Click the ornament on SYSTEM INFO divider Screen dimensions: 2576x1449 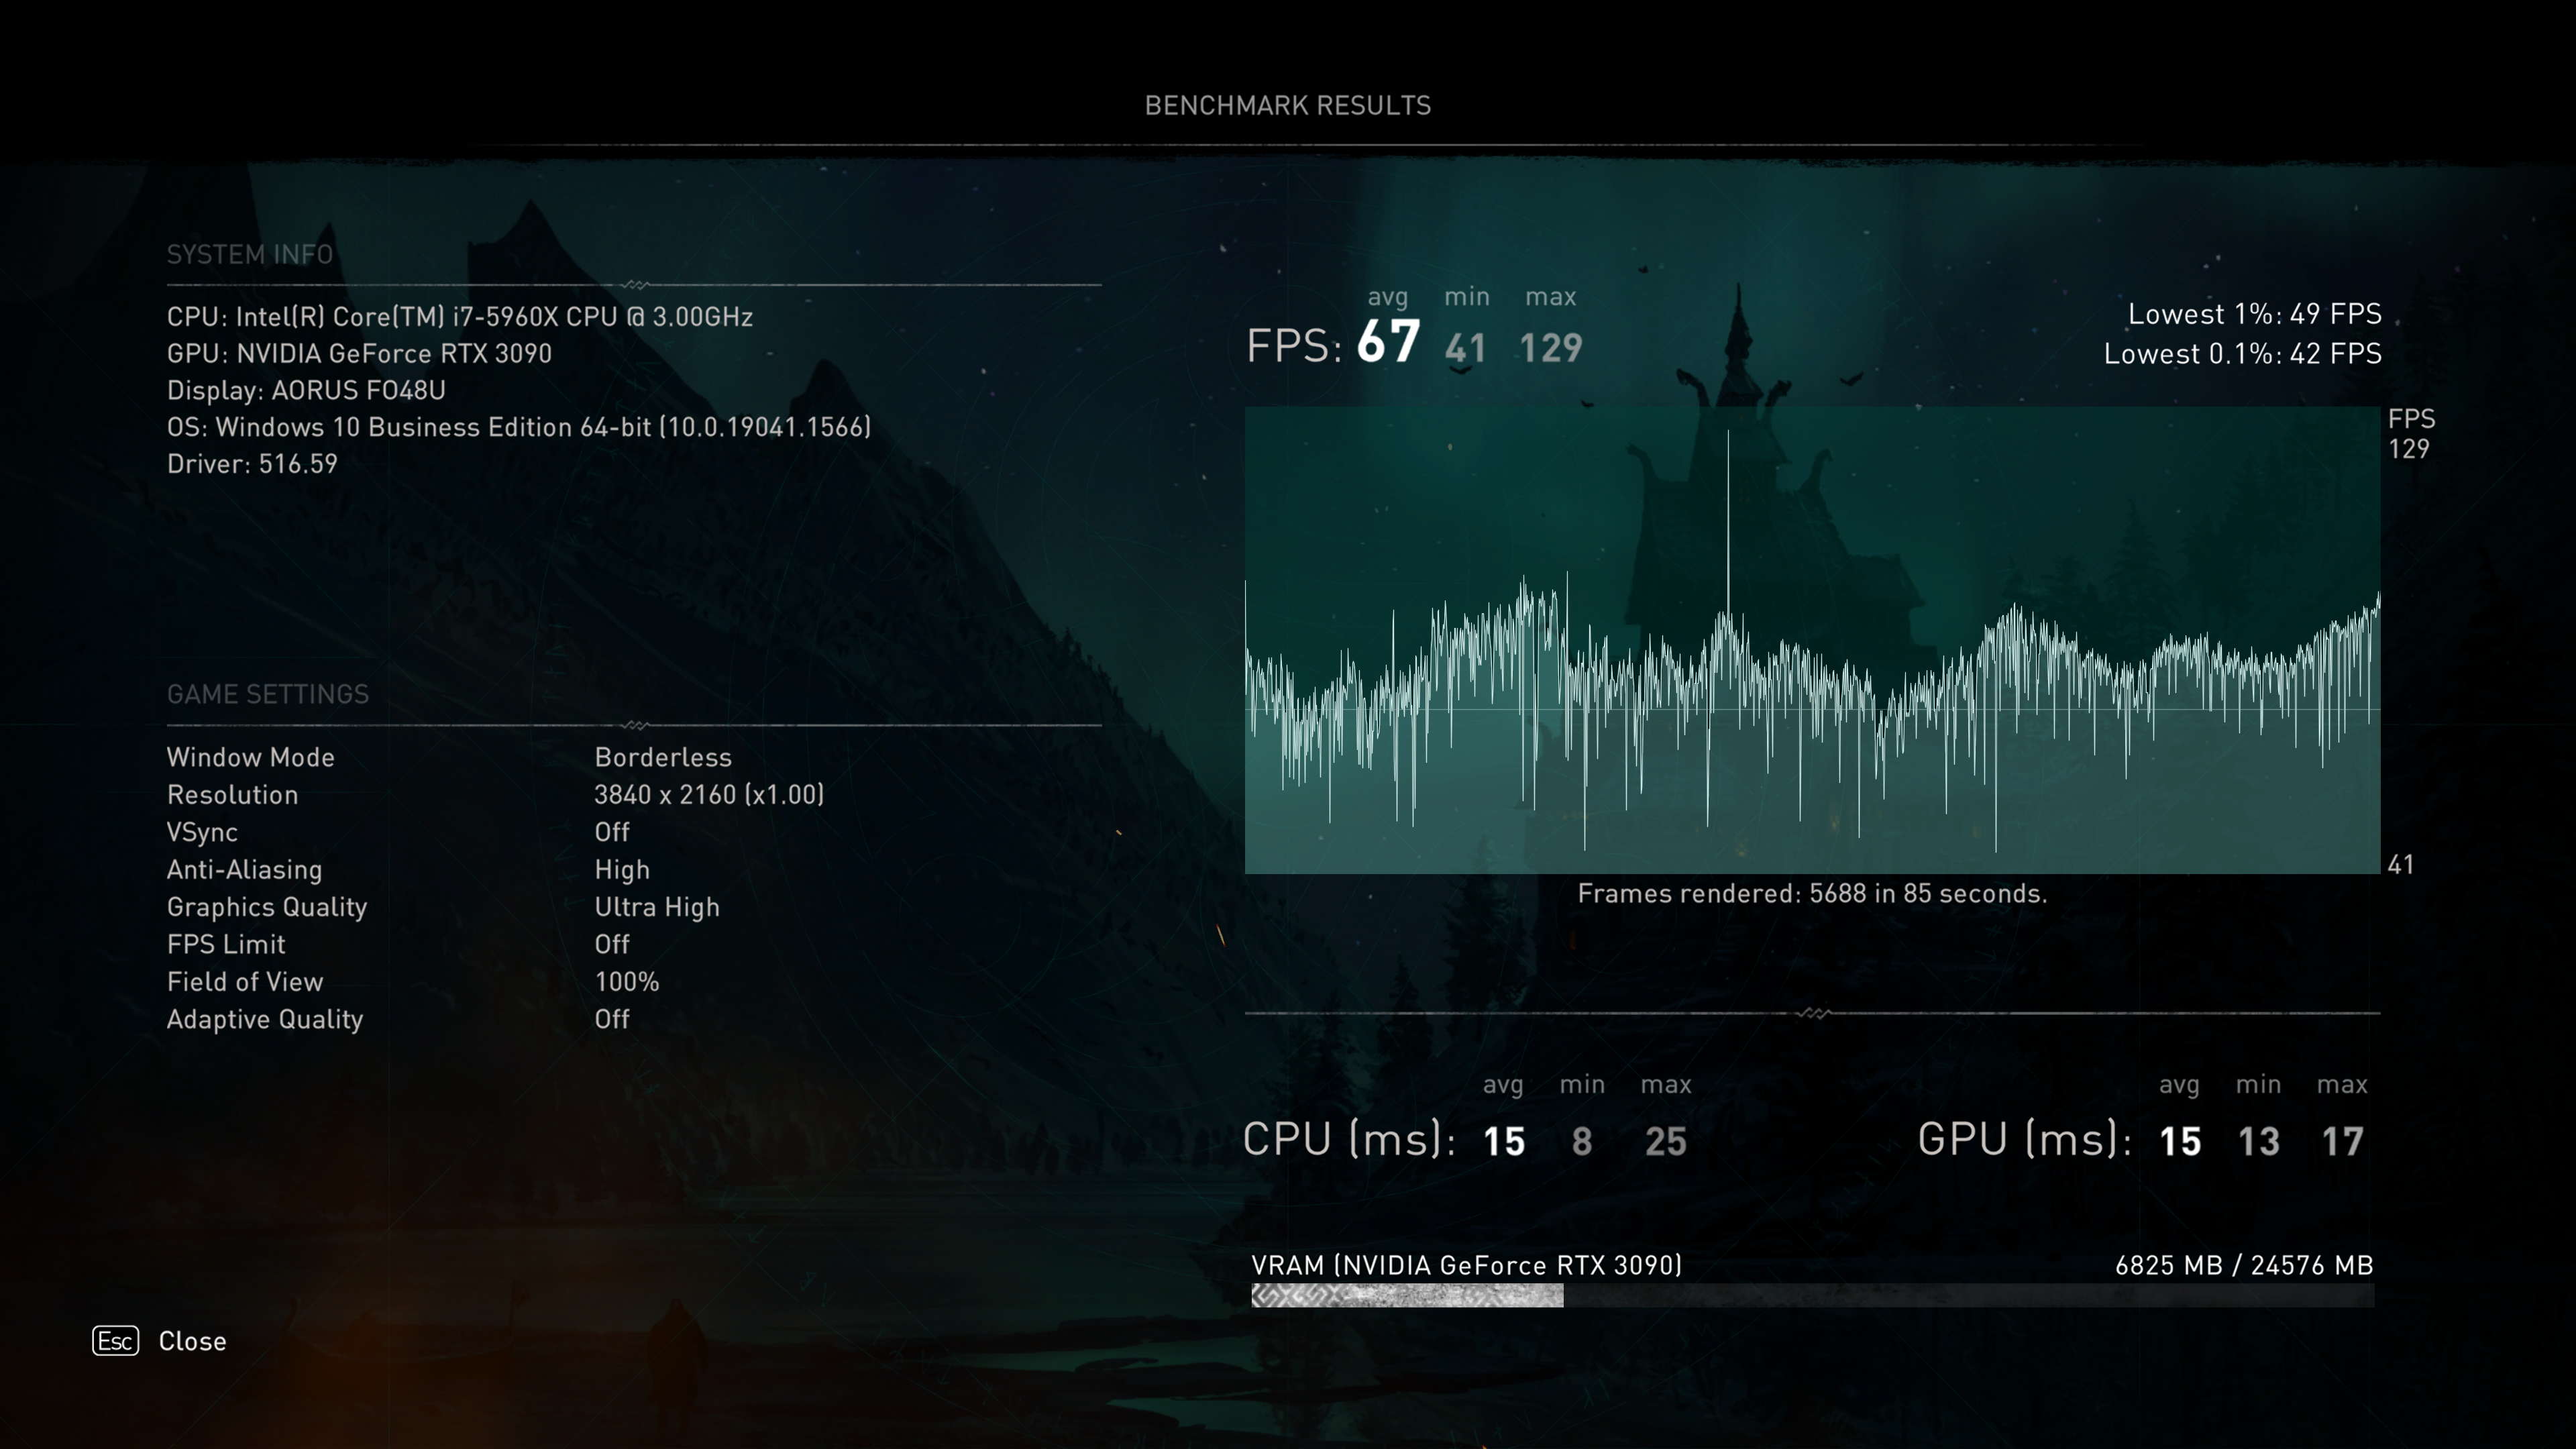pos(635,285)
